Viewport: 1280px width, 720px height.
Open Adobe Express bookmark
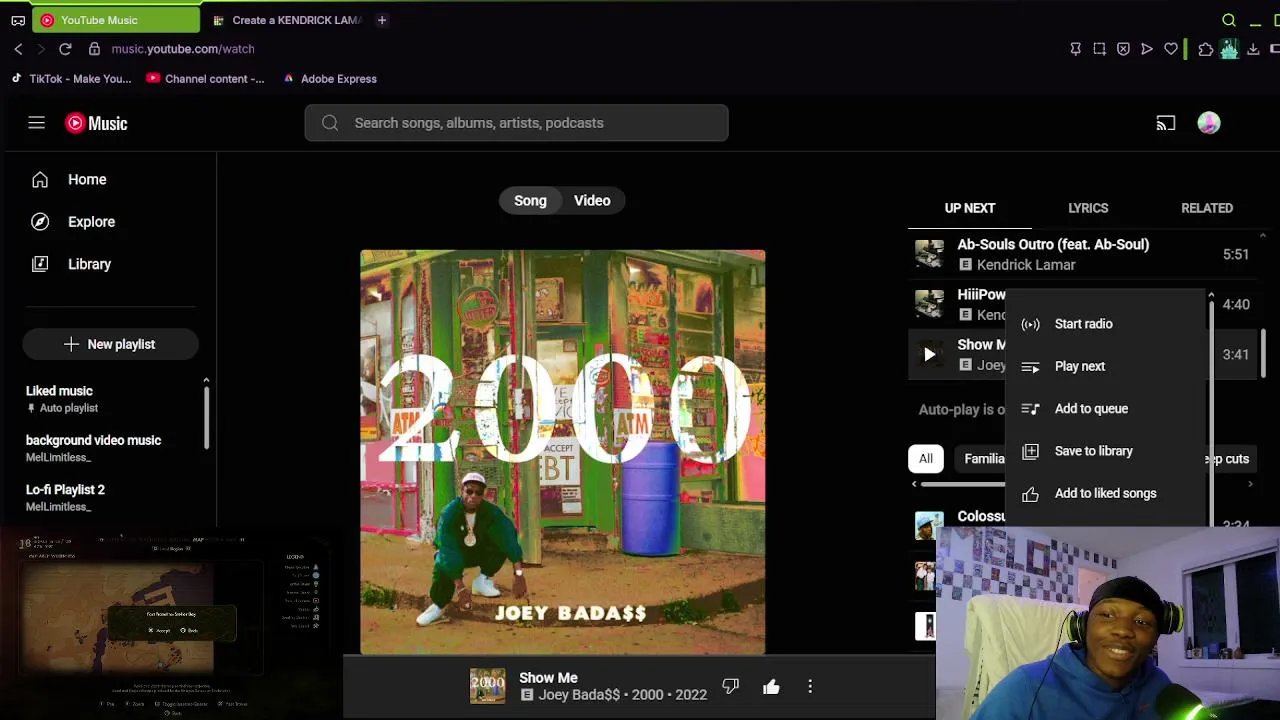point(329,79)
